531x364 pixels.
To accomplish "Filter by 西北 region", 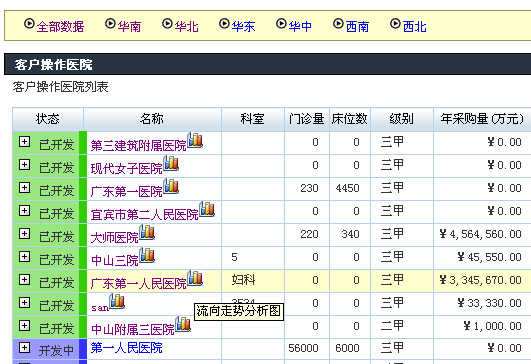I will coord(415,26).
